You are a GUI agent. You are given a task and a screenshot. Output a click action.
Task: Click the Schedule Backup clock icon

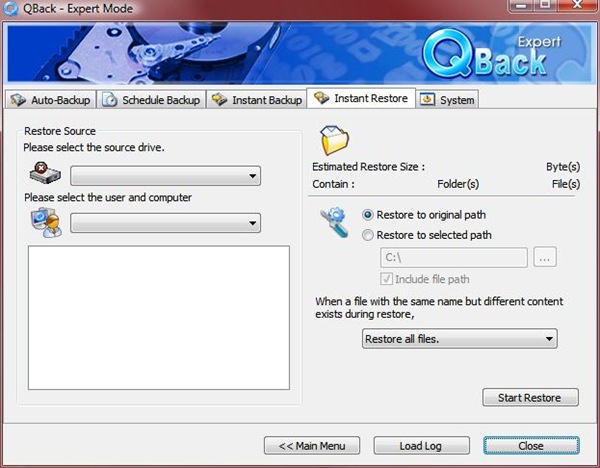tap(110, 100)
